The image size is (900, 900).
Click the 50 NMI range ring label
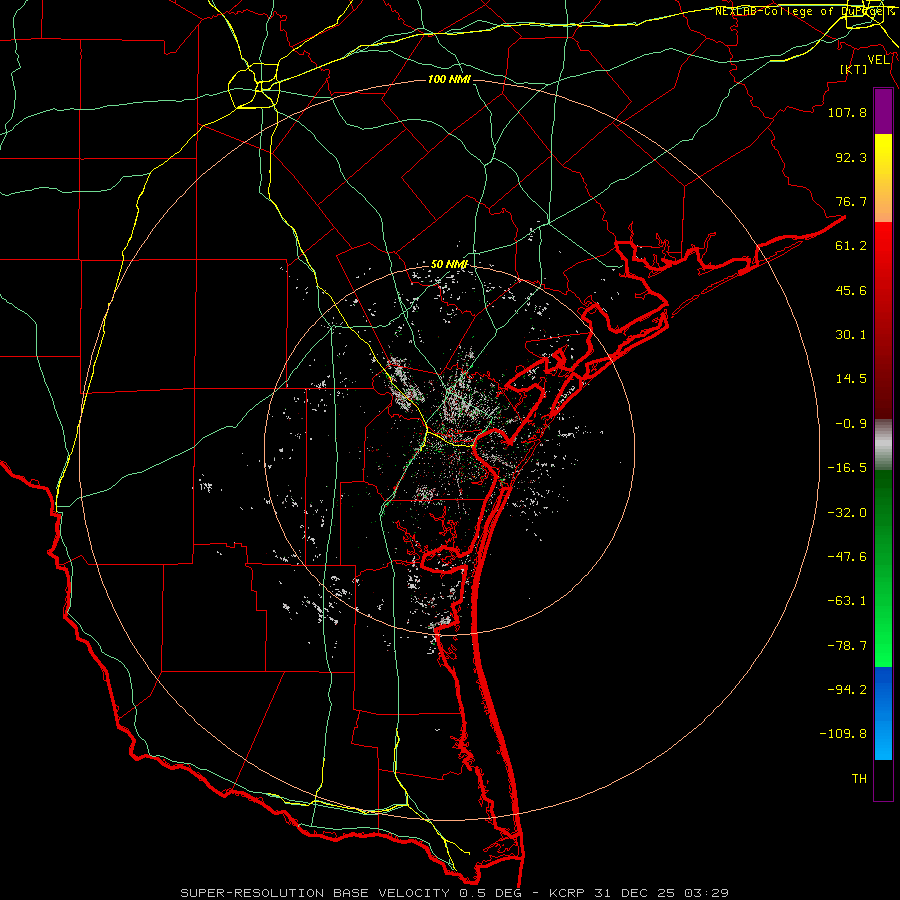click(x=449, y=265)
